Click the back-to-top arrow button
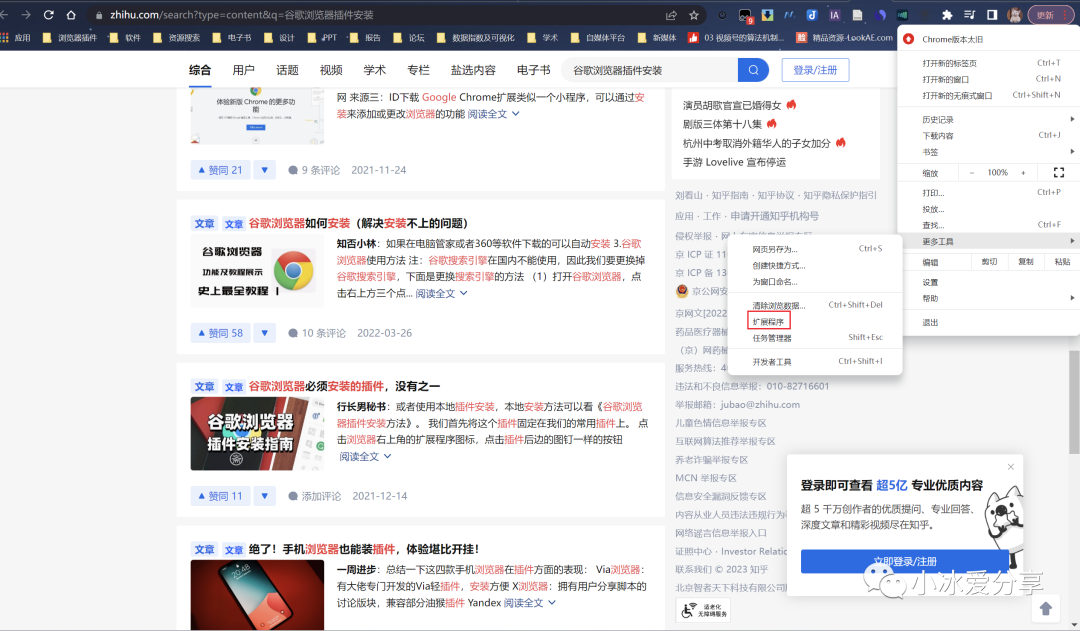 1046,608
